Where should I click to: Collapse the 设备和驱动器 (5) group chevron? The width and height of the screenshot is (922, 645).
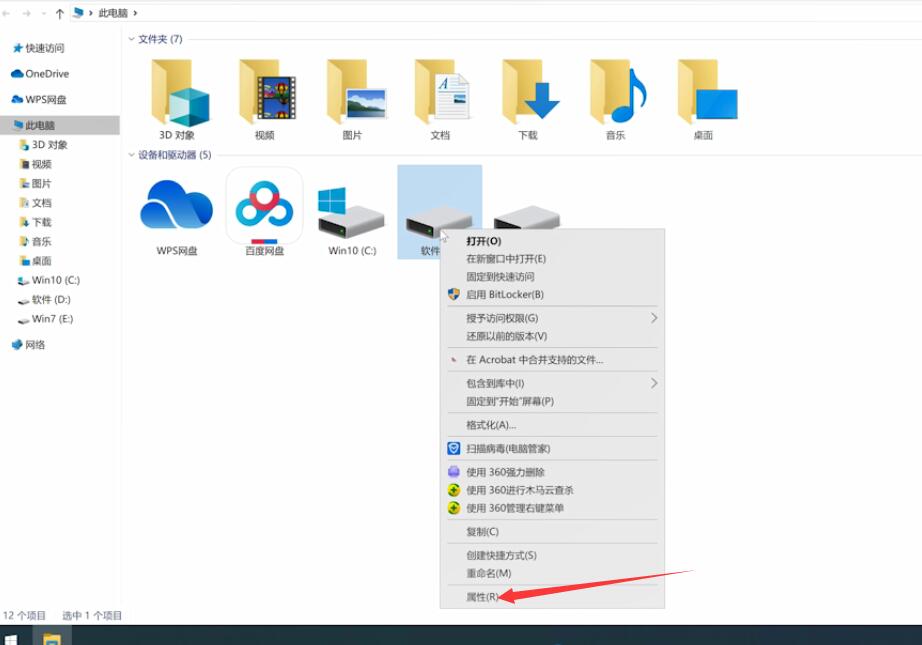pos(131,155)
